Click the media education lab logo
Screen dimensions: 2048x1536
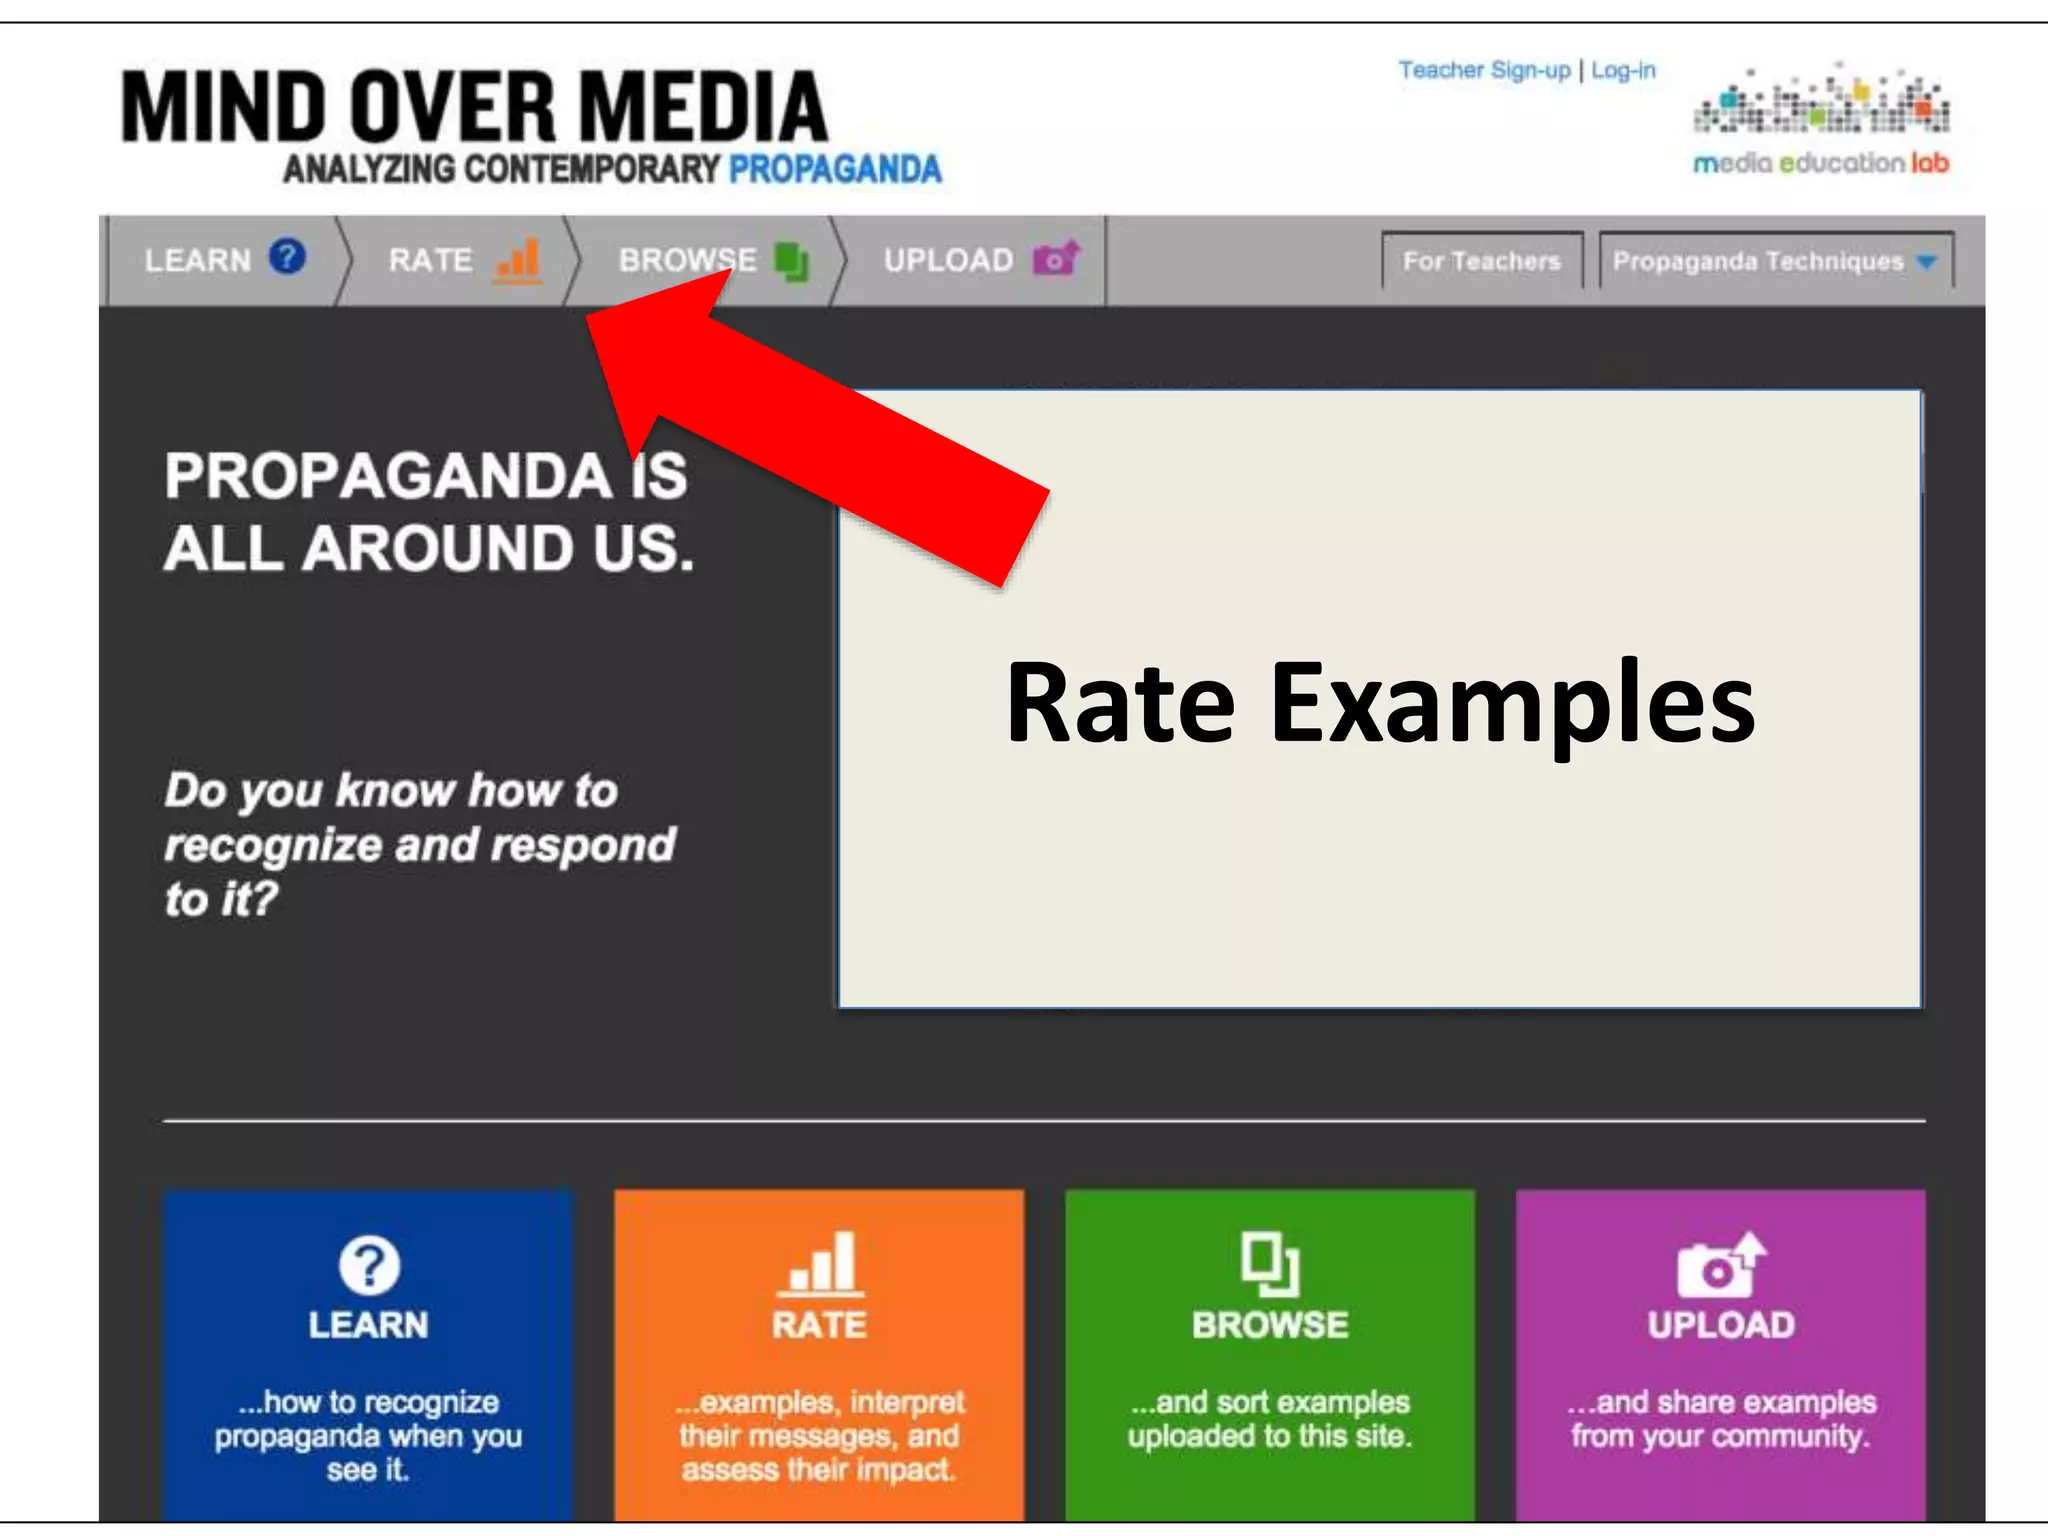coord(1821,119)
